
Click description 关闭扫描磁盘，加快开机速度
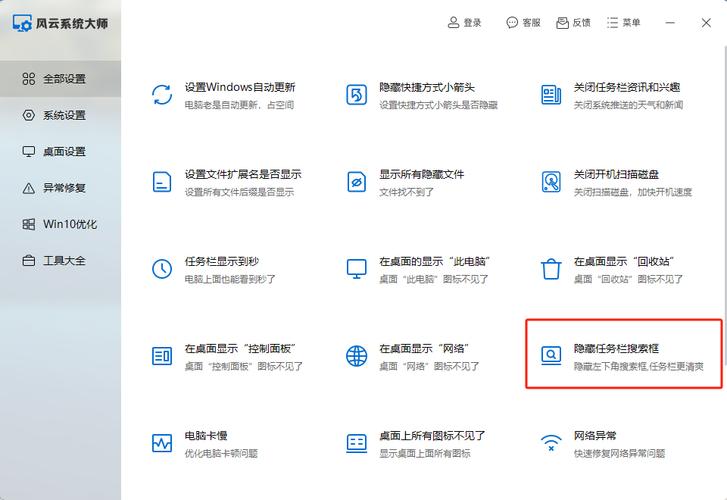[x=633, y=192]
